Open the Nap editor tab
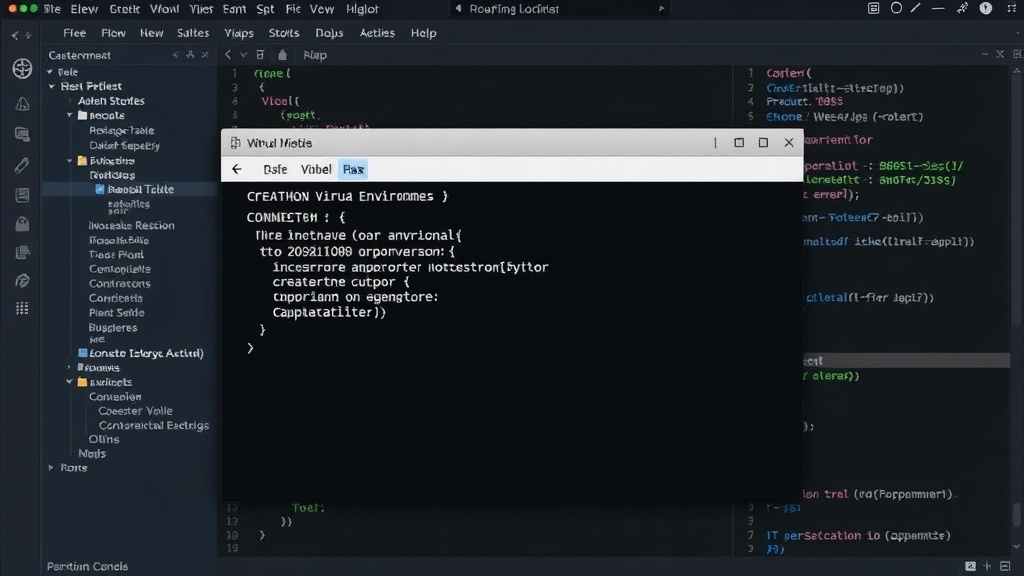The image size is (1024, 576). click(x=315, y=55)
